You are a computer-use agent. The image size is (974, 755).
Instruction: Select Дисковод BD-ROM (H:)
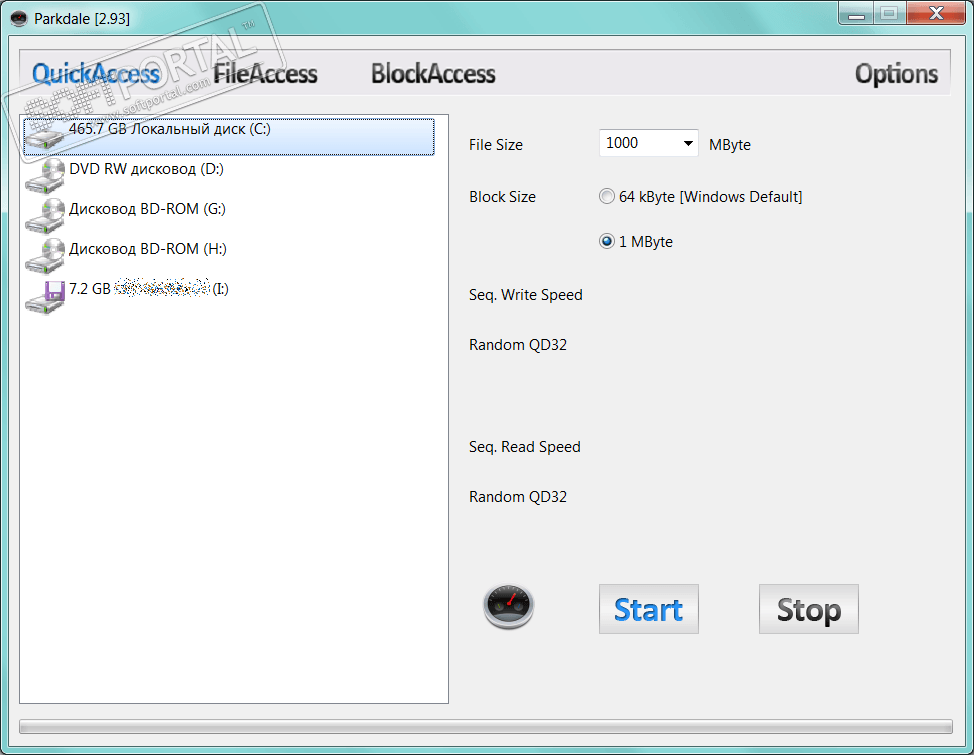pos(148,249)
